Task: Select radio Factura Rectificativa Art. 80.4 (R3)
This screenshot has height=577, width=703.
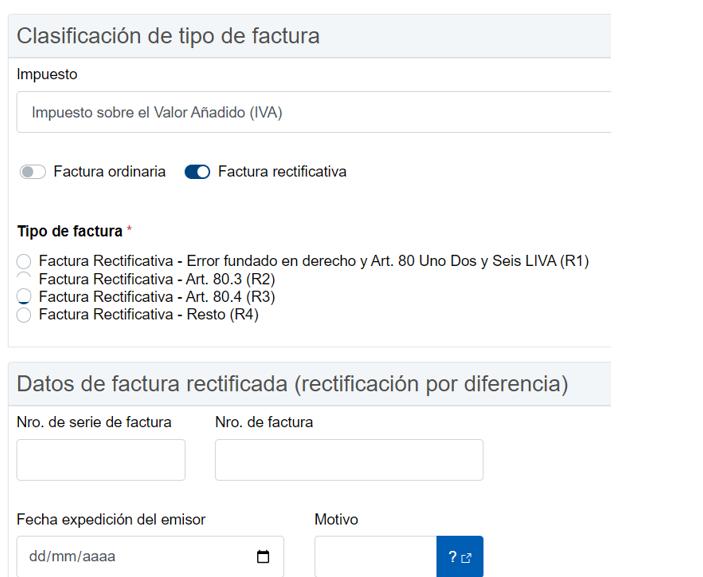Action: click(24, 297)
